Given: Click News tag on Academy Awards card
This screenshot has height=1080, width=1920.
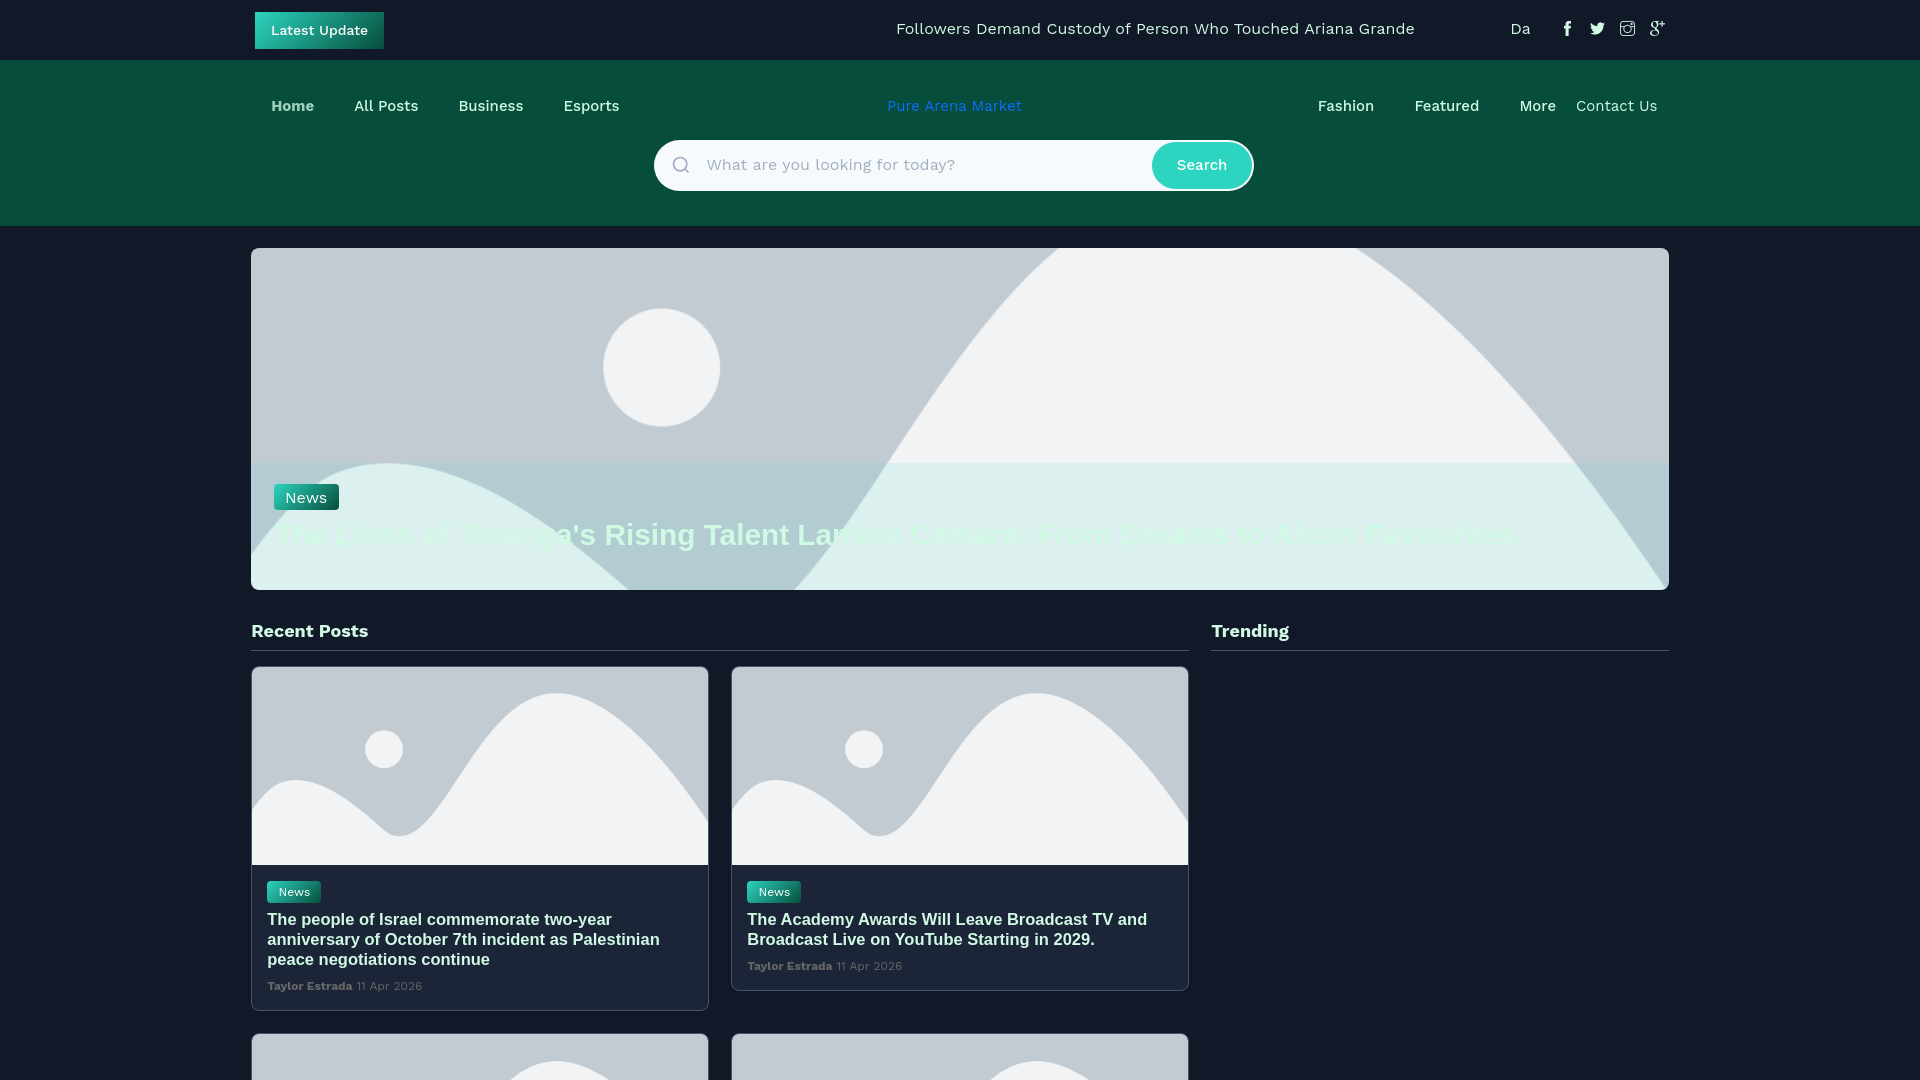Looking at the screenshot, I should pos(774,892).
